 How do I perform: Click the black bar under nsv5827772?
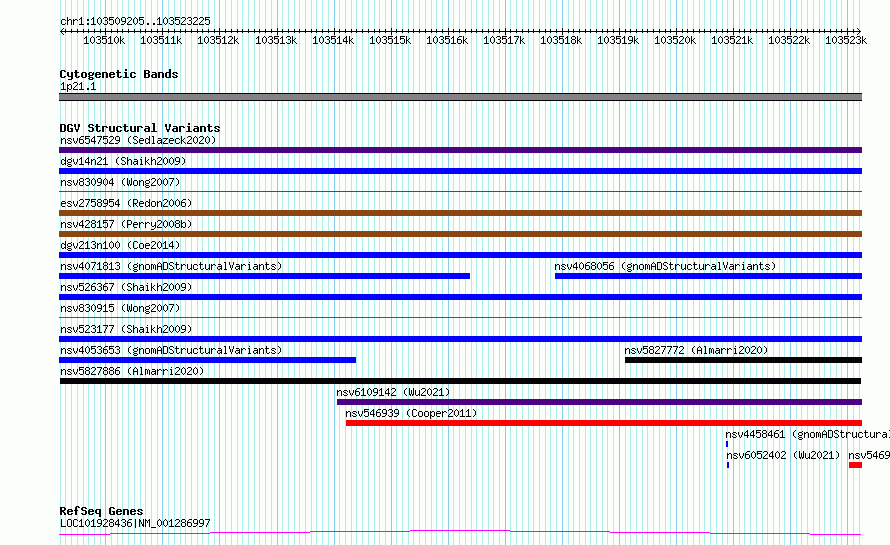coord(744,360)
